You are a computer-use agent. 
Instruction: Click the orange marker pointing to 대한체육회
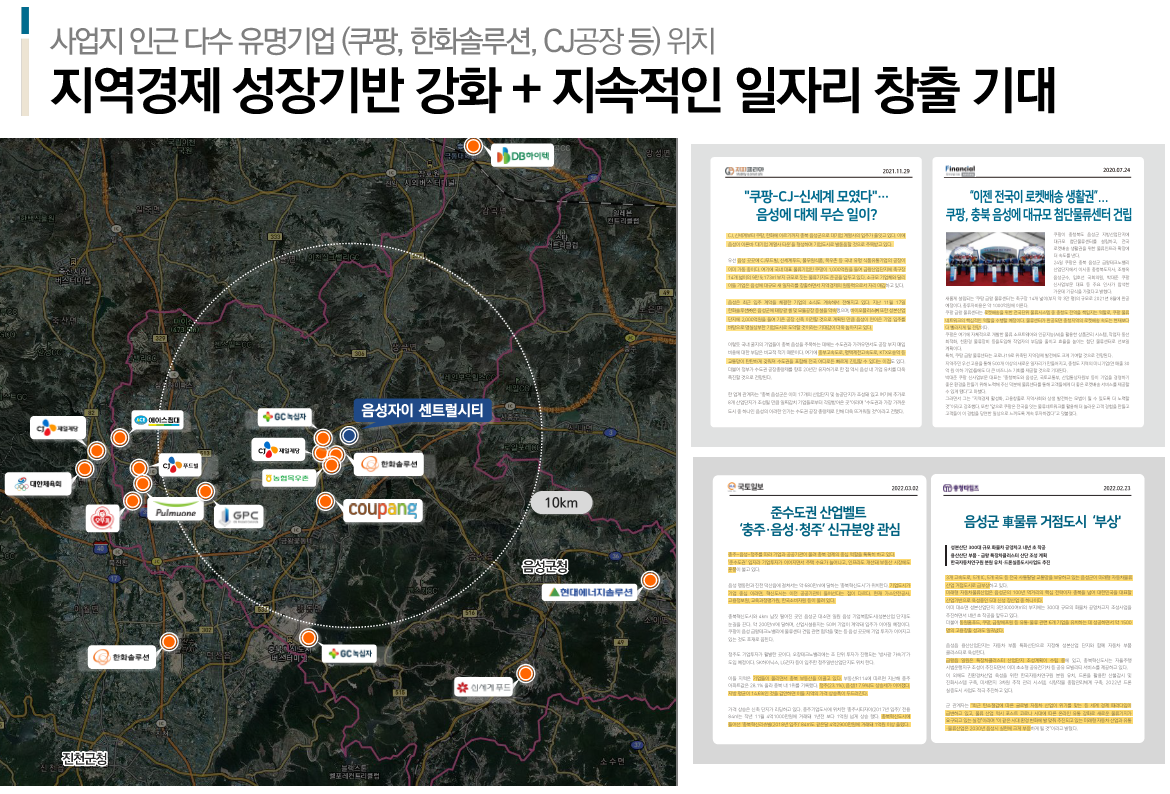(84, 469)
